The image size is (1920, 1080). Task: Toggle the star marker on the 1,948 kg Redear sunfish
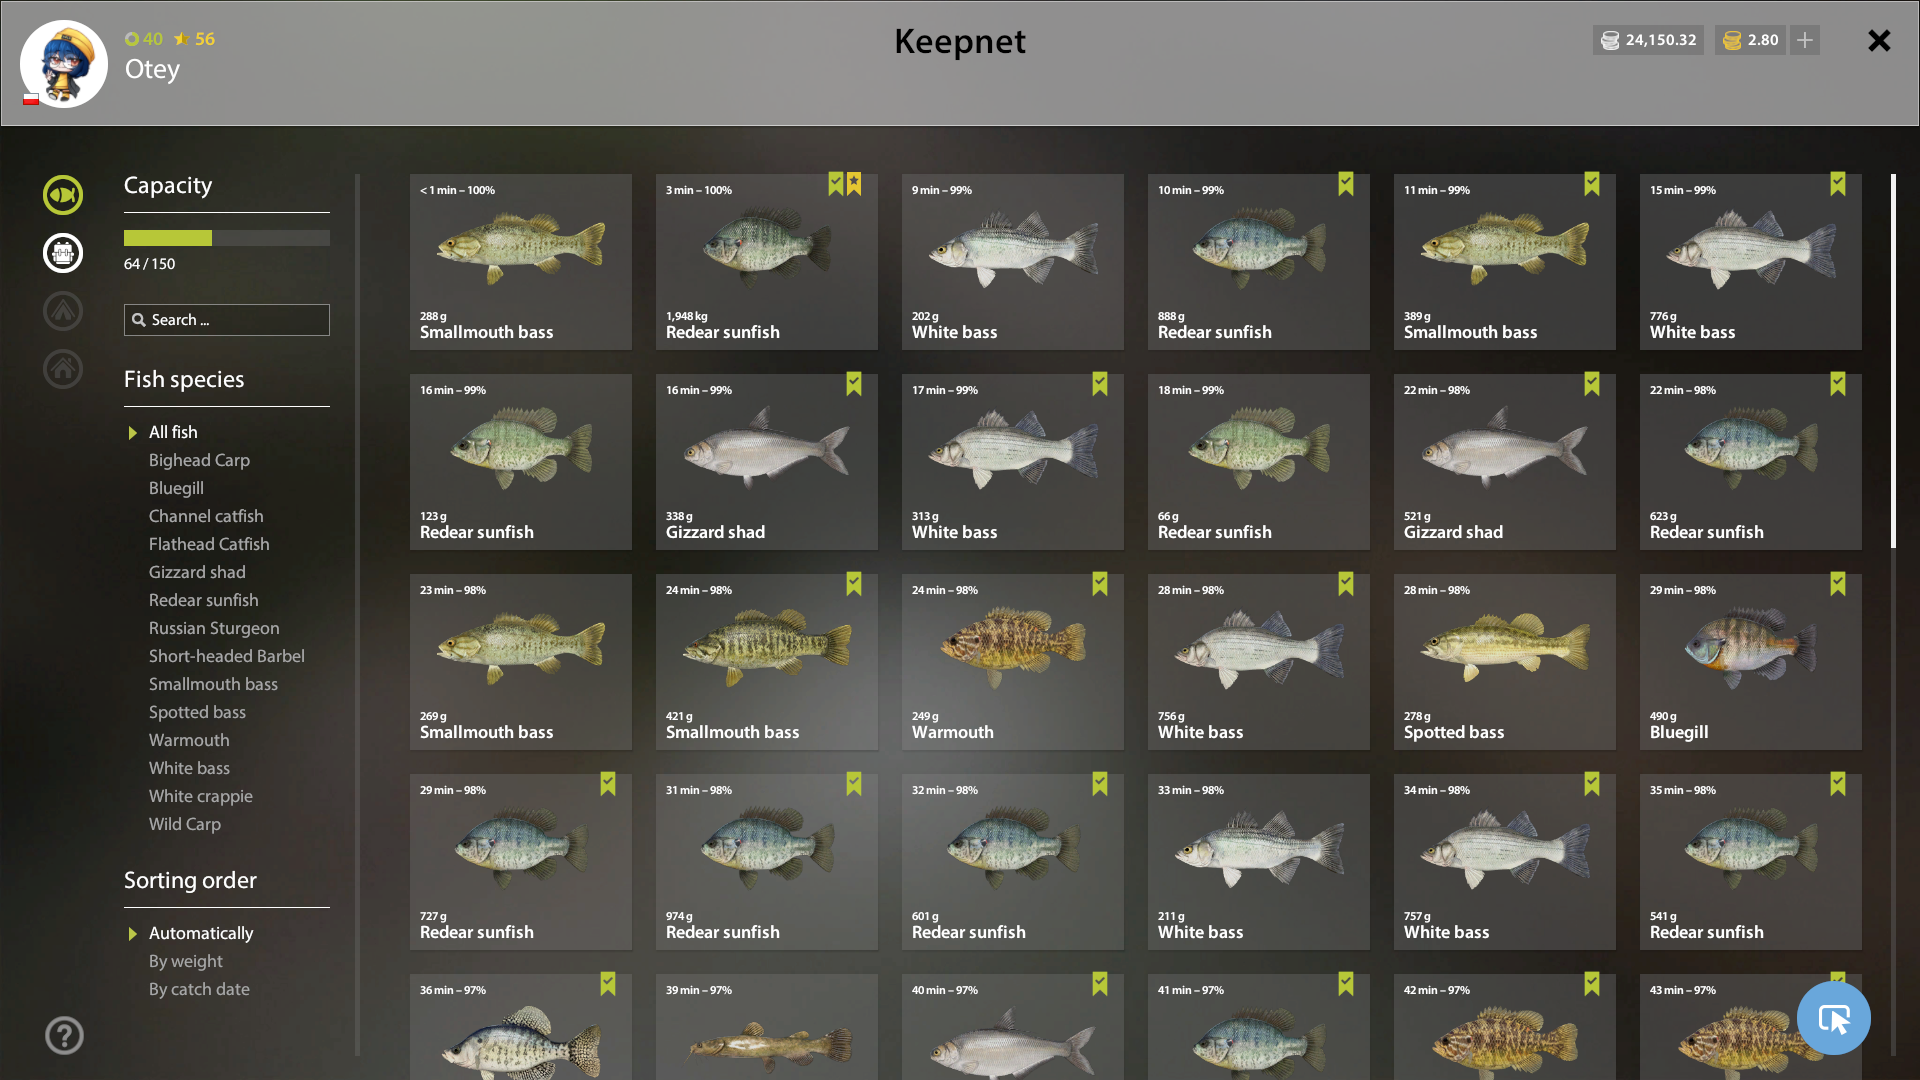tap(854, 184)
